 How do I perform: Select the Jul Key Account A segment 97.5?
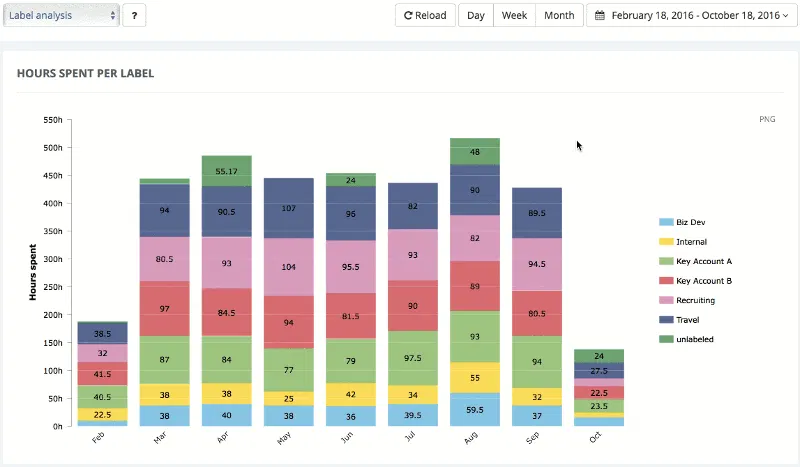(x=413, y=358)
